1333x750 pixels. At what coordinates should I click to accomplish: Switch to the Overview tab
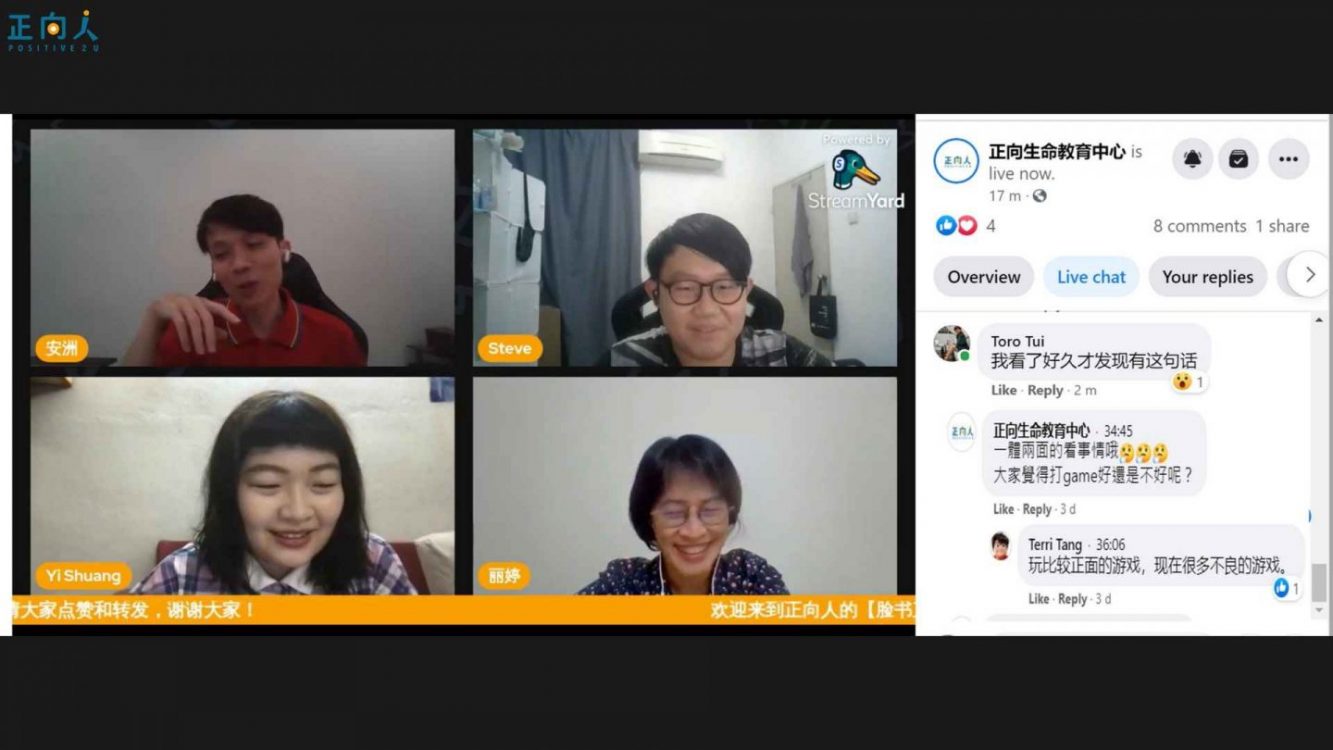click(984, 277)
